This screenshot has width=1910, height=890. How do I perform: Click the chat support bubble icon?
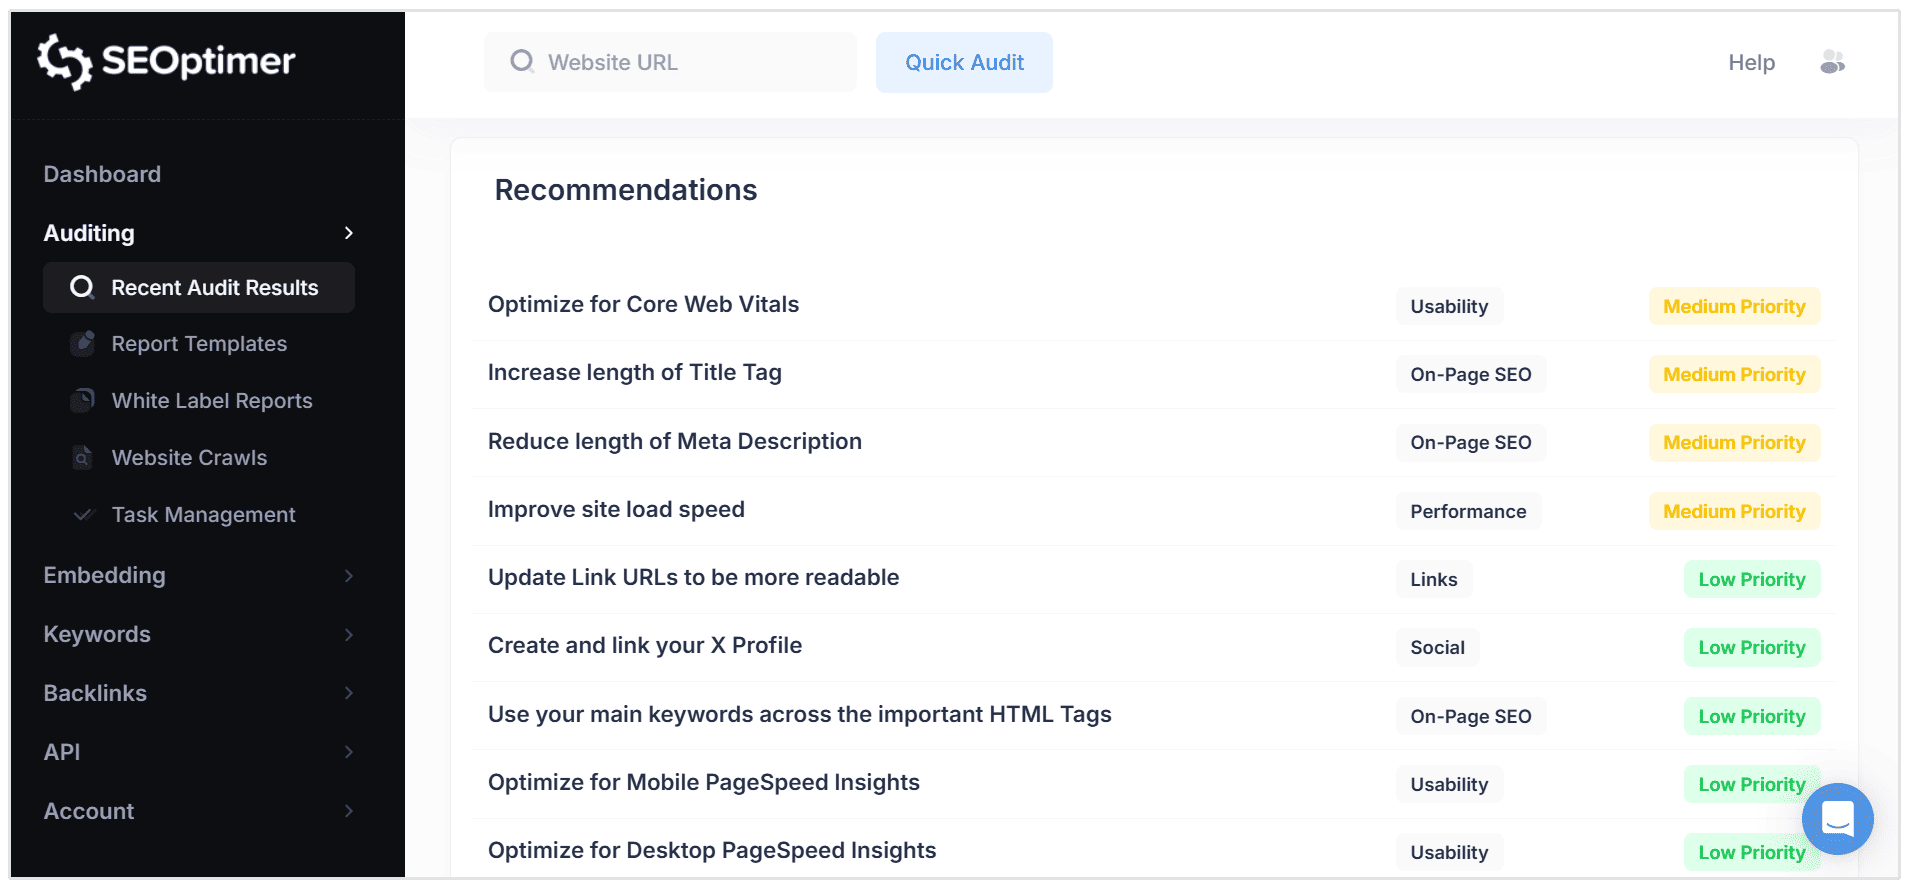(x=1837, y=819)
